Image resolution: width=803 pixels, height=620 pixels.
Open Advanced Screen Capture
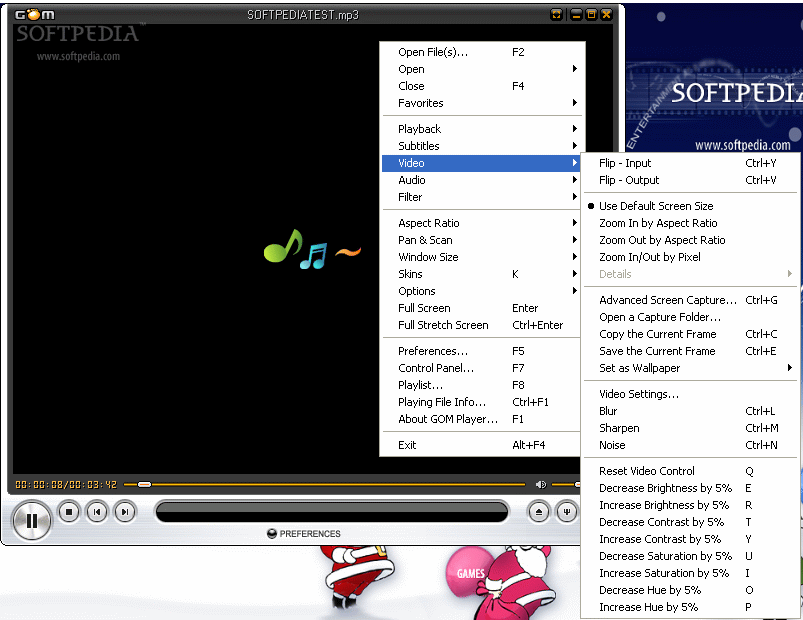pyautogui.click(x=690, y=300)
